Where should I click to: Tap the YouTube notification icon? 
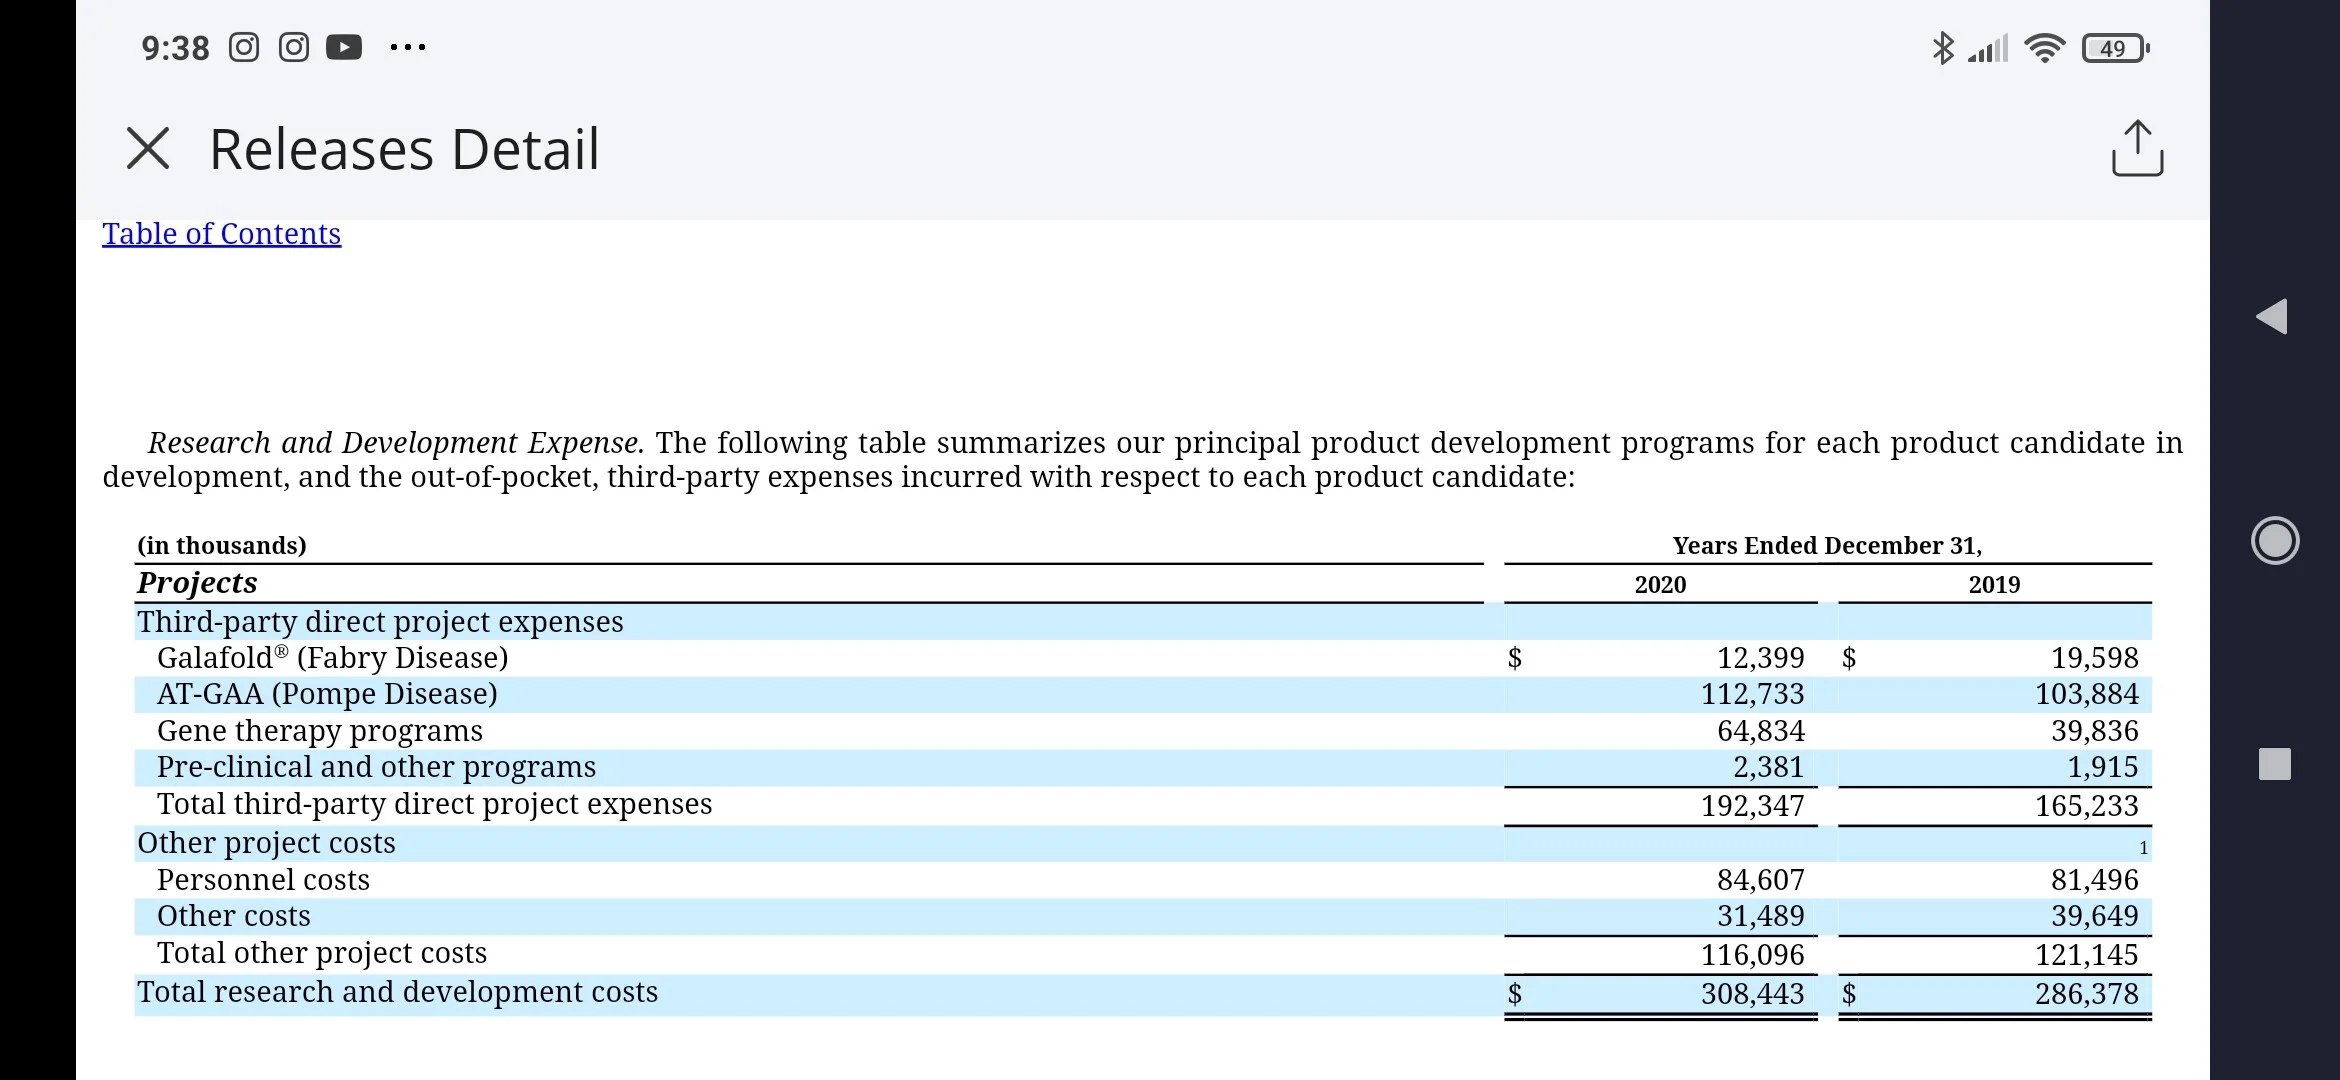pyautogui.click(x=344, y=47)
